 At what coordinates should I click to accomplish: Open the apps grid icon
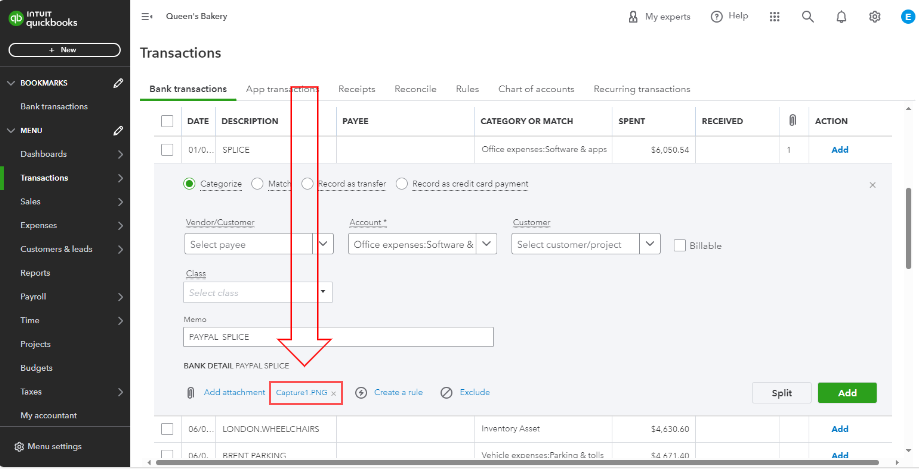774,17
